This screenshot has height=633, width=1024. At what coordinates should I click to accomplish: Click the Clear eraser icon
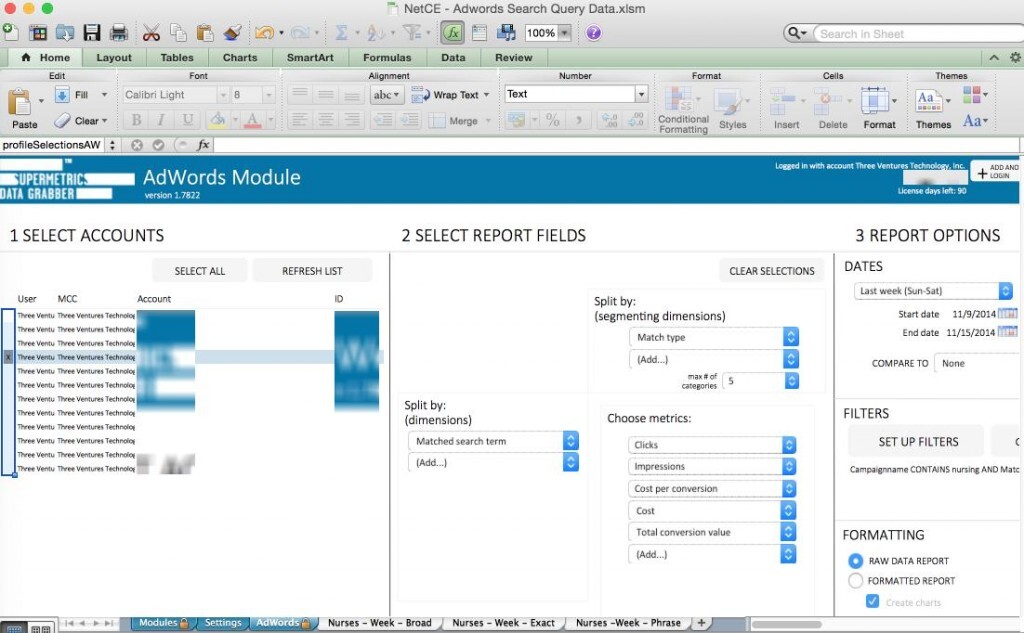(x=62, y=120)
